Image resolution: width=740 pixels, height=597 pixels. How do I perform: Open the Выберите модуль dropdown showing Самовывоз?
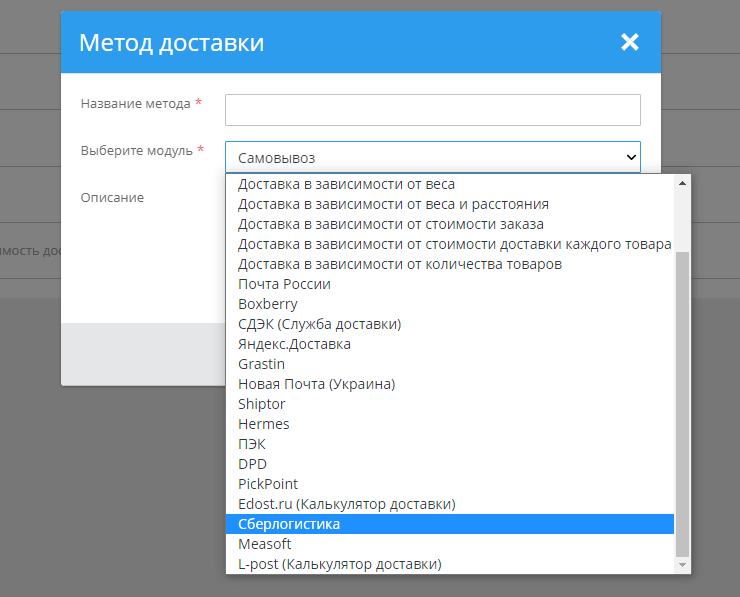(x=432, y=157)
